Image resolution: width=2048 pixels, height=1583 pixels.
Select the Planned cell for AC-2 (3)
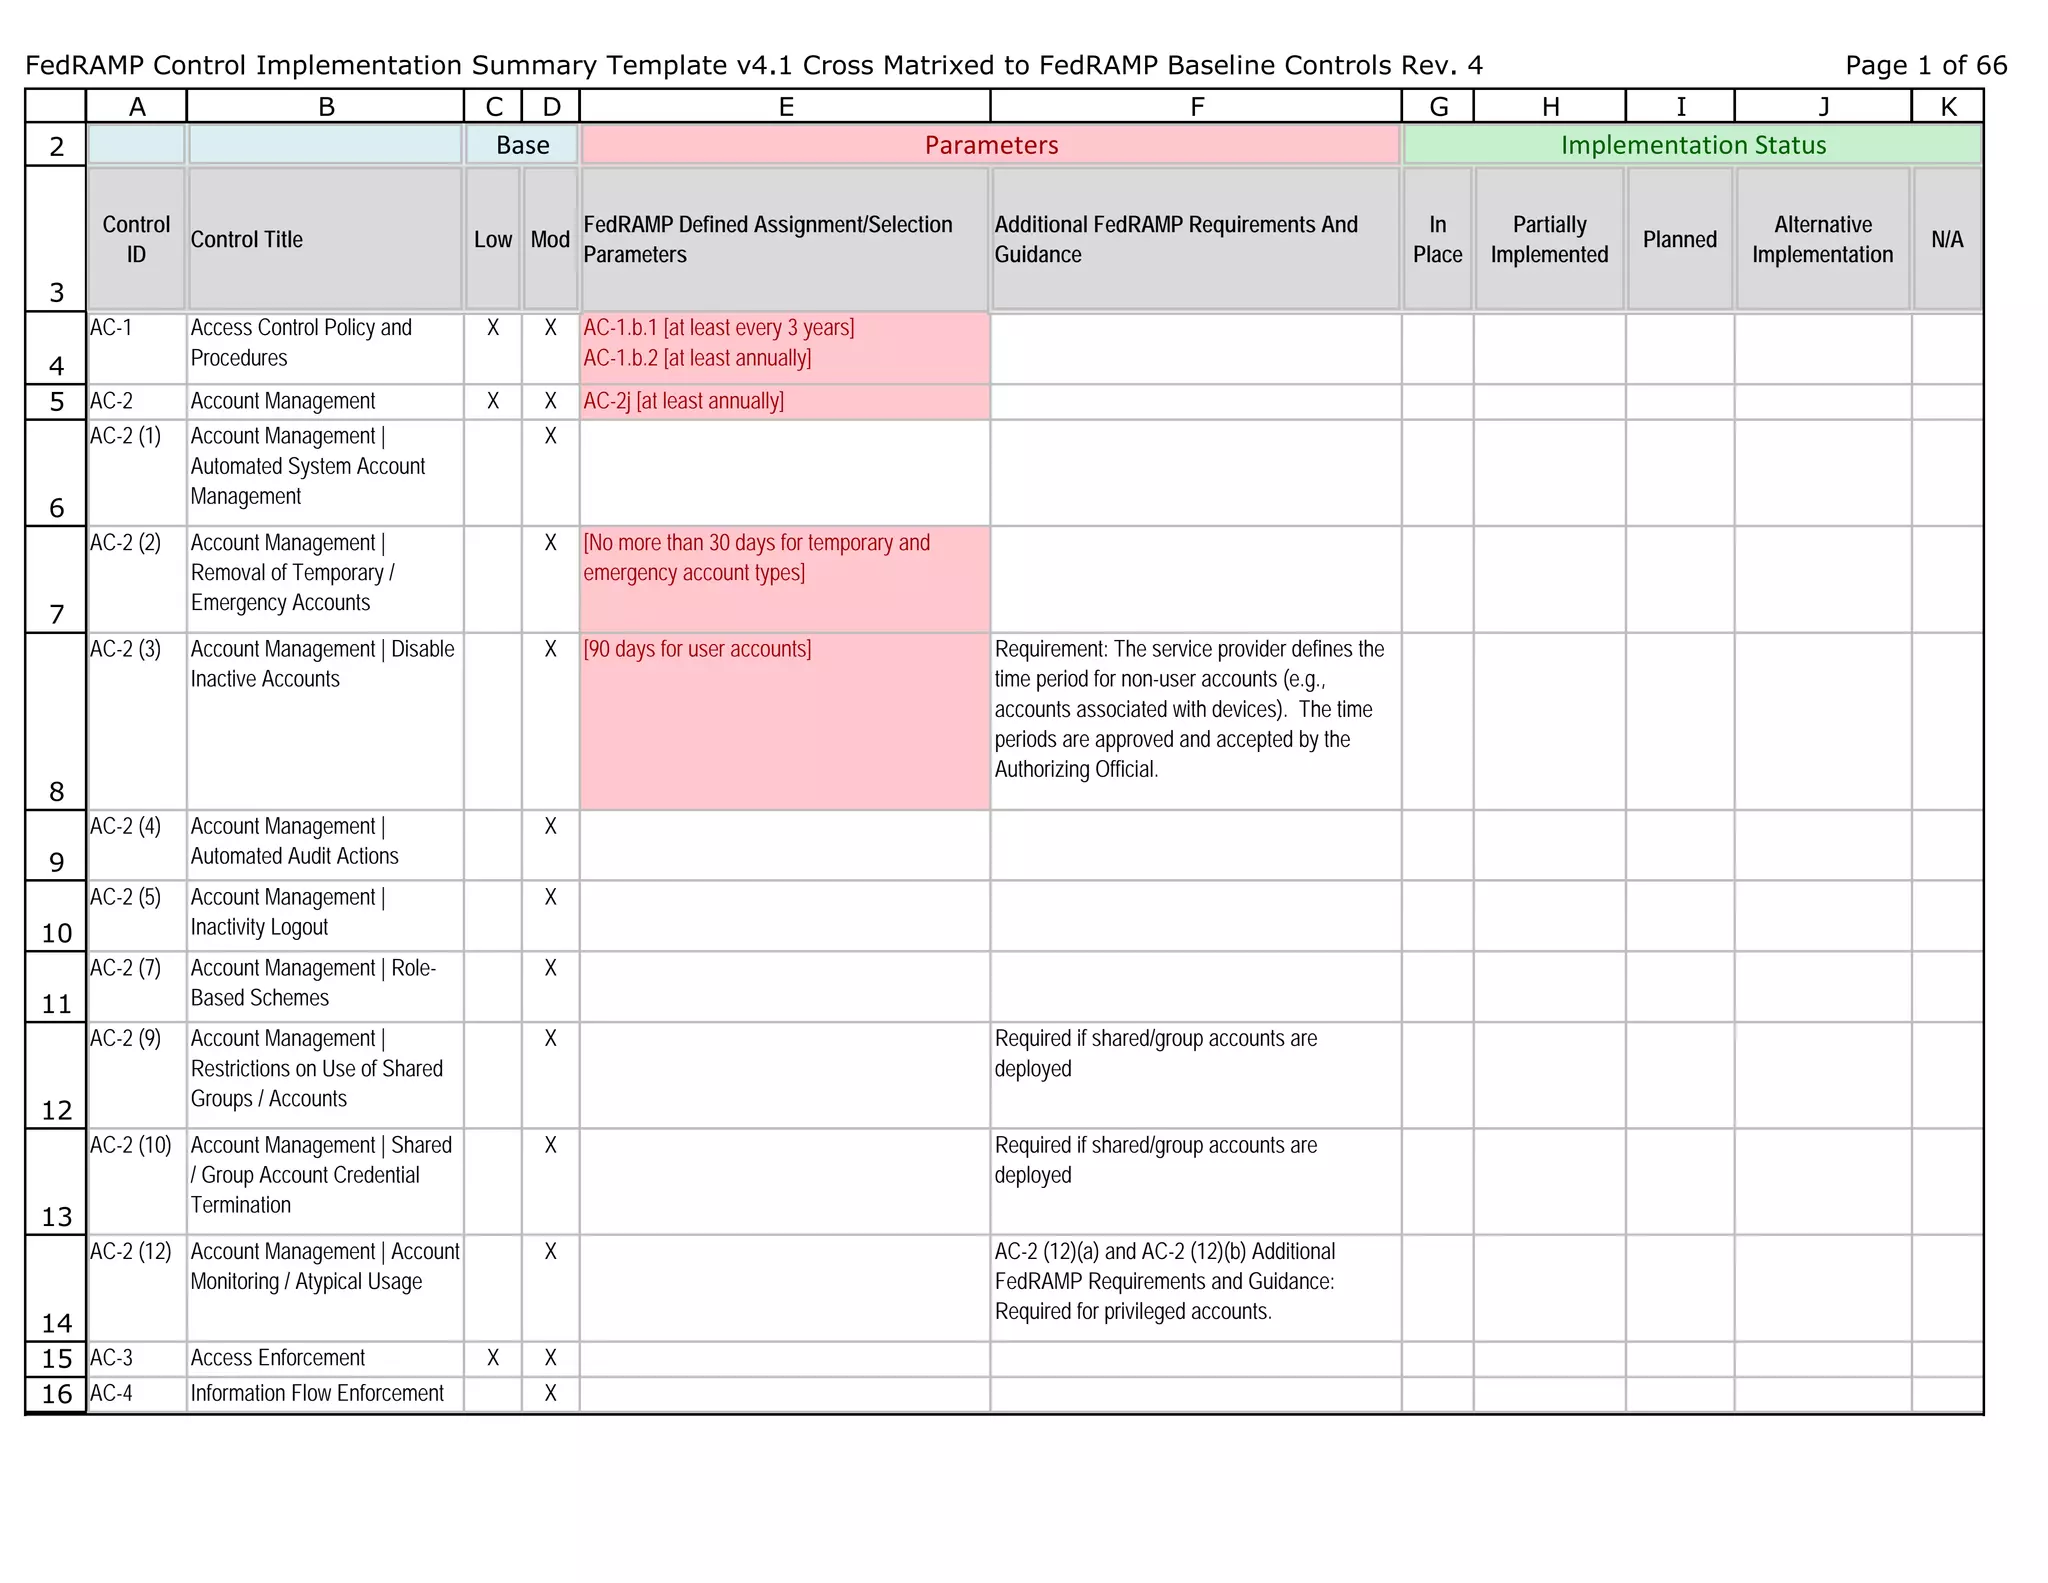click(1679, 721)
